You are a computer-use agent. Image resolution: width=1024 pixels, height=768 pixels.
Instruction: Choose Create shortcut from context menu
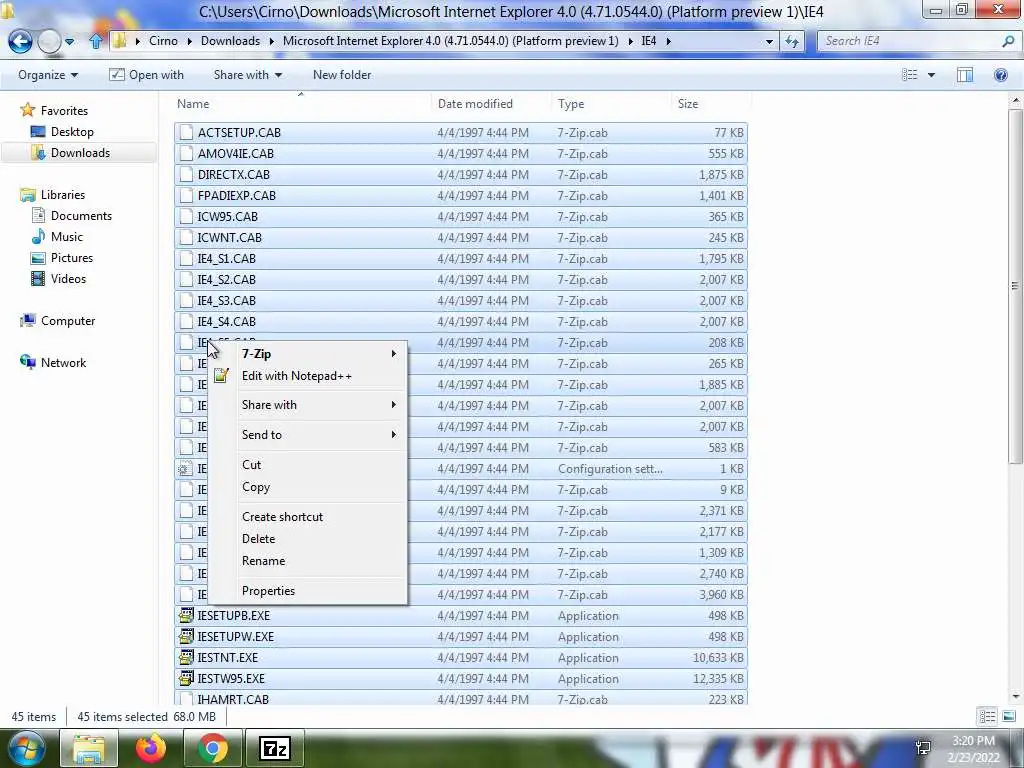pyautogui.click(x=308, y=517)
